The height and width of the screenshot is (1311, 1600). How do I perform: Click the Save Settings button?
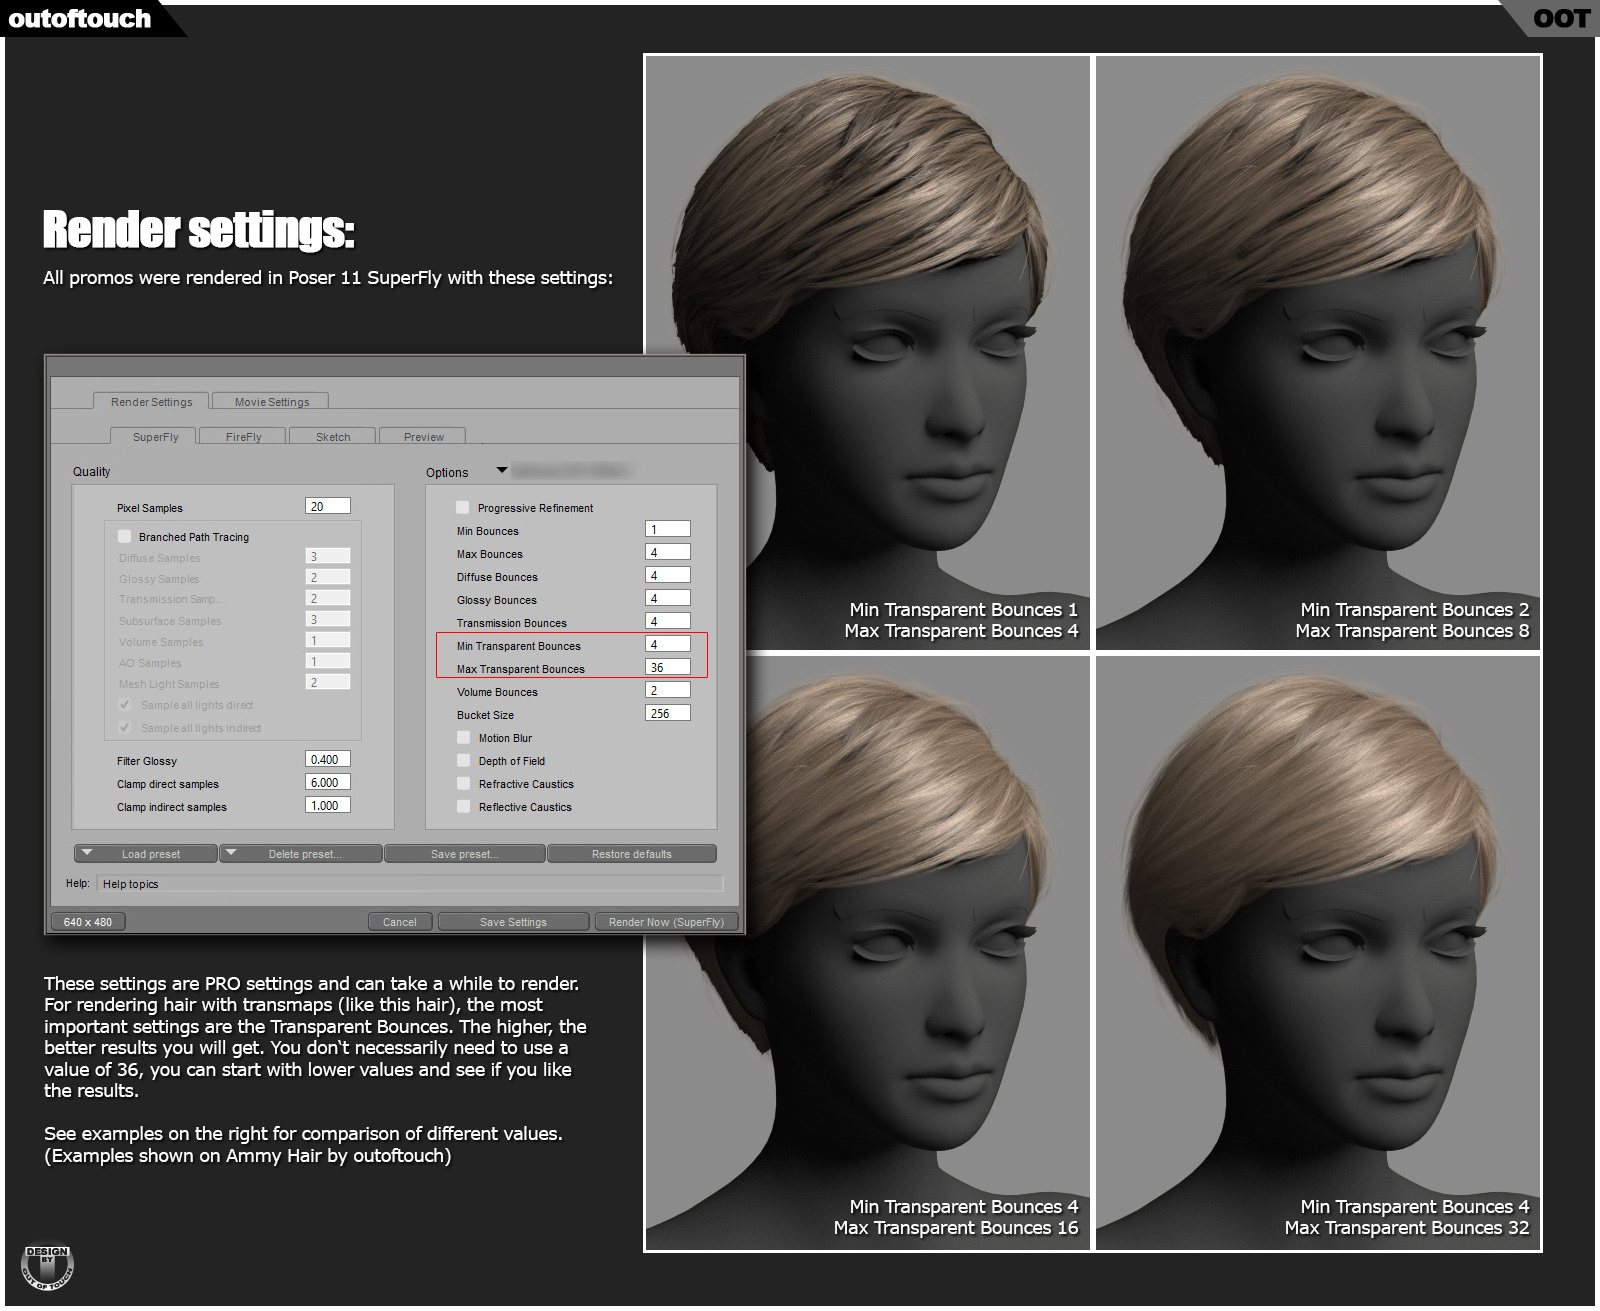pyautogui.click(x=513, y=922)
